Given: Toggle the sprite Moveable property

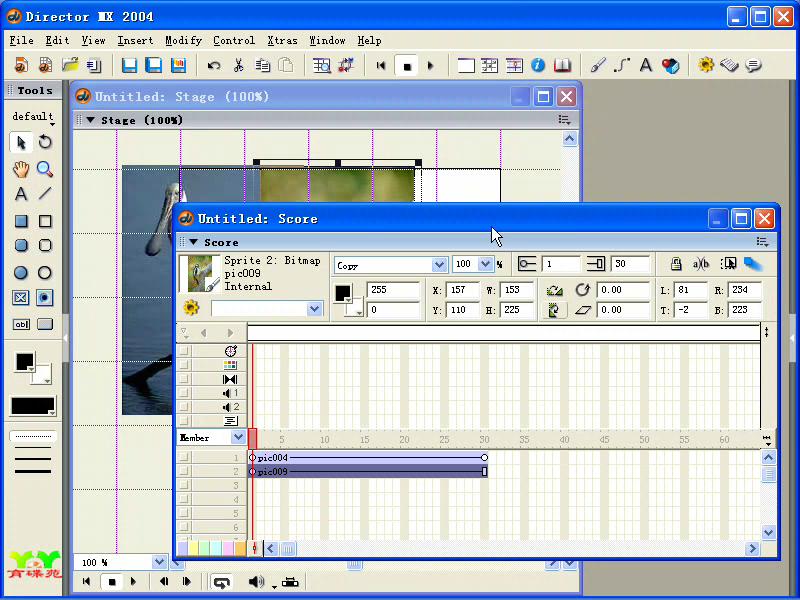Looking at the screenshot, I should (728, 264).
